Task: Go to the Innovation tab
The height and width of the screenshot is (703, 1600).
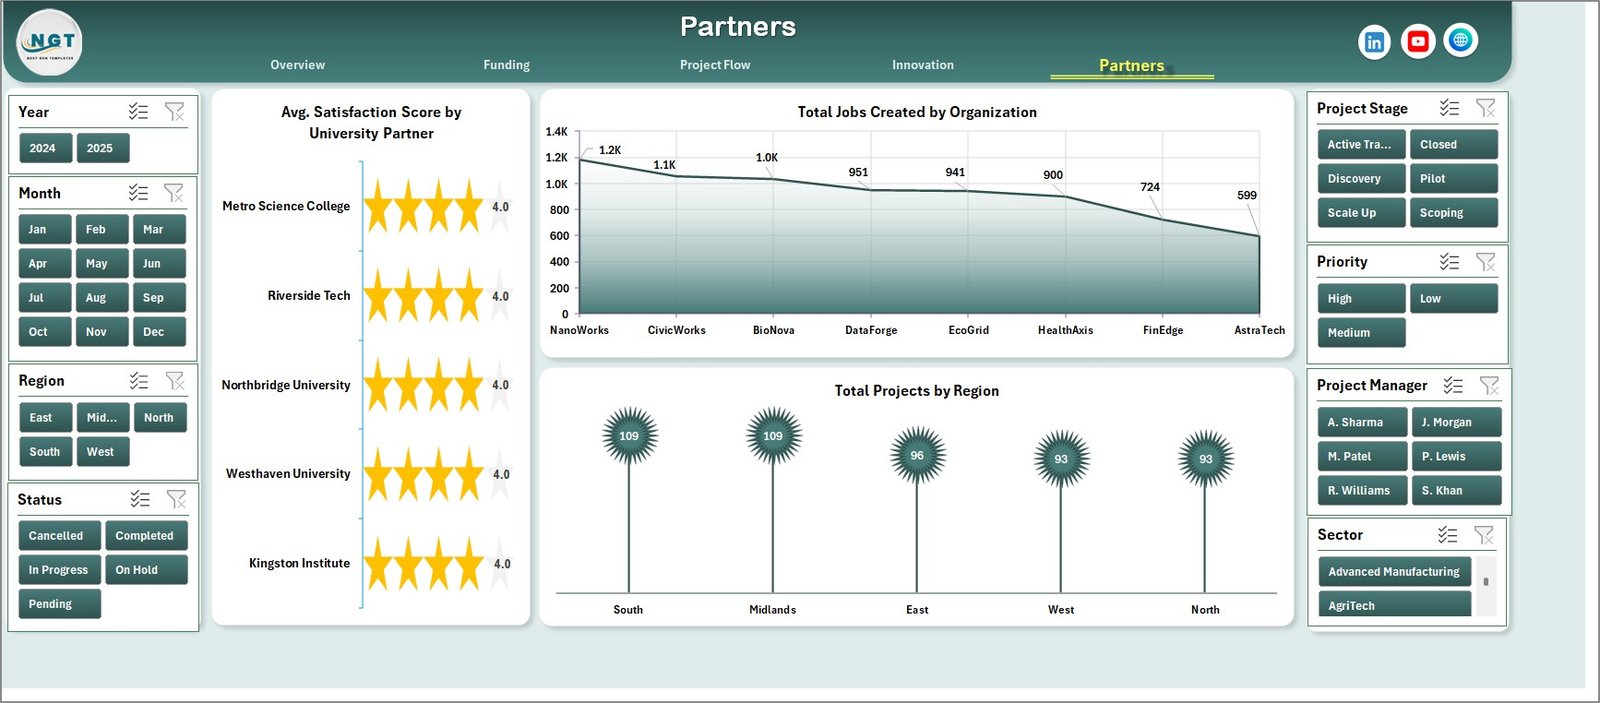Action: pyautogui.click(x=923, y=65)
